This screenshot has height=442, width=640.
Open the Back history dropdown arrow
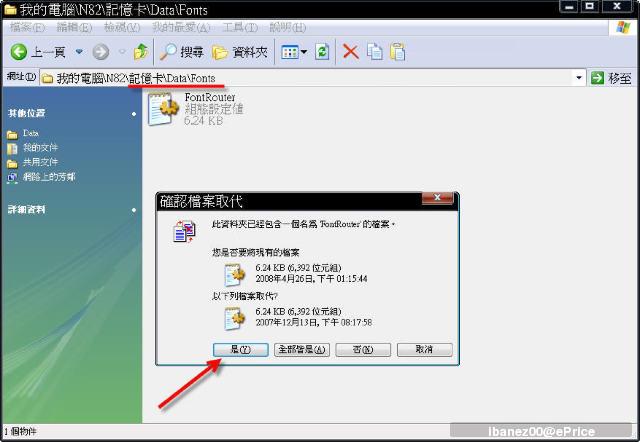click(x=79, y=52)
